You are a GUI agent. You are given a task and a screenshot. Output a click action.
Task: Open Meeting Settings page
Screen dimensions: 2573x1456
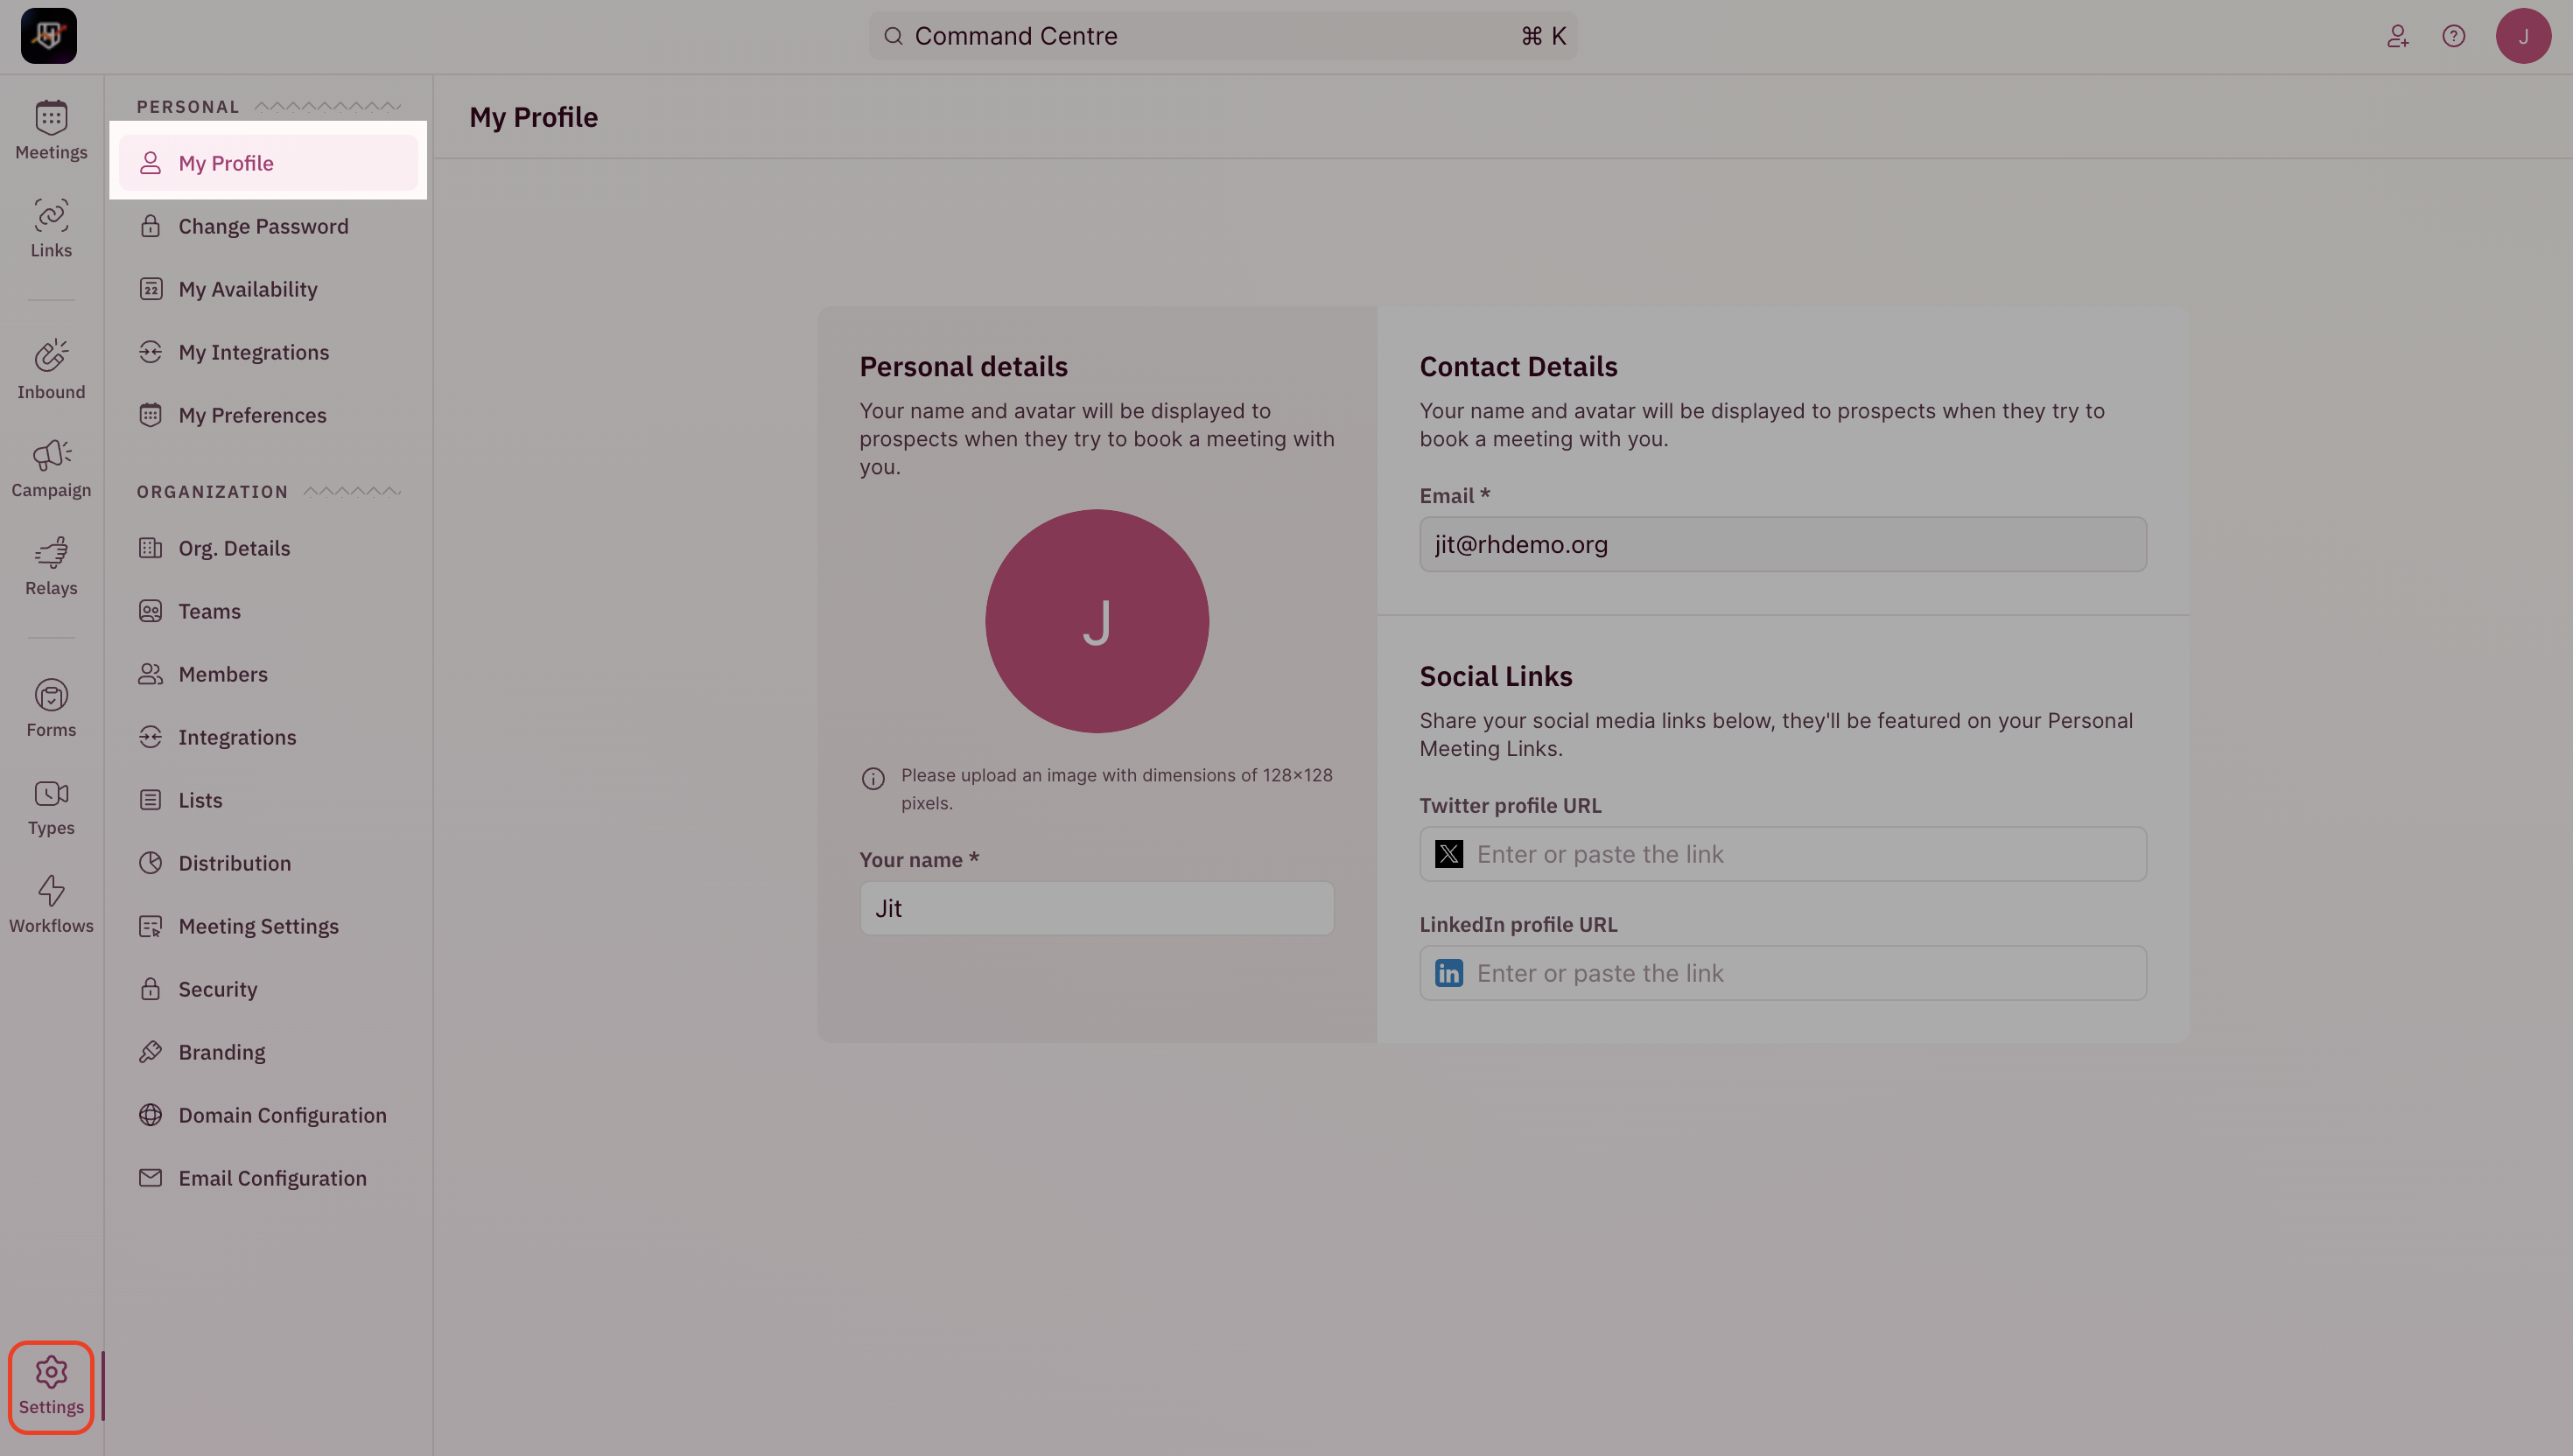coord(268,926)
